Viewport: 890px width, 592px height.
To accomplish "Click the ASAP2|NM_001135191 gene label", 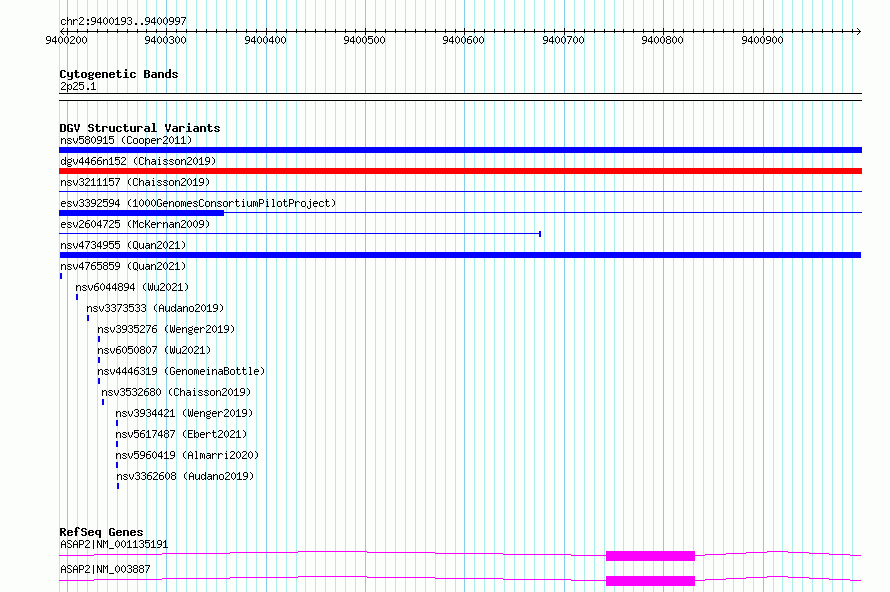I will (114, 544).
